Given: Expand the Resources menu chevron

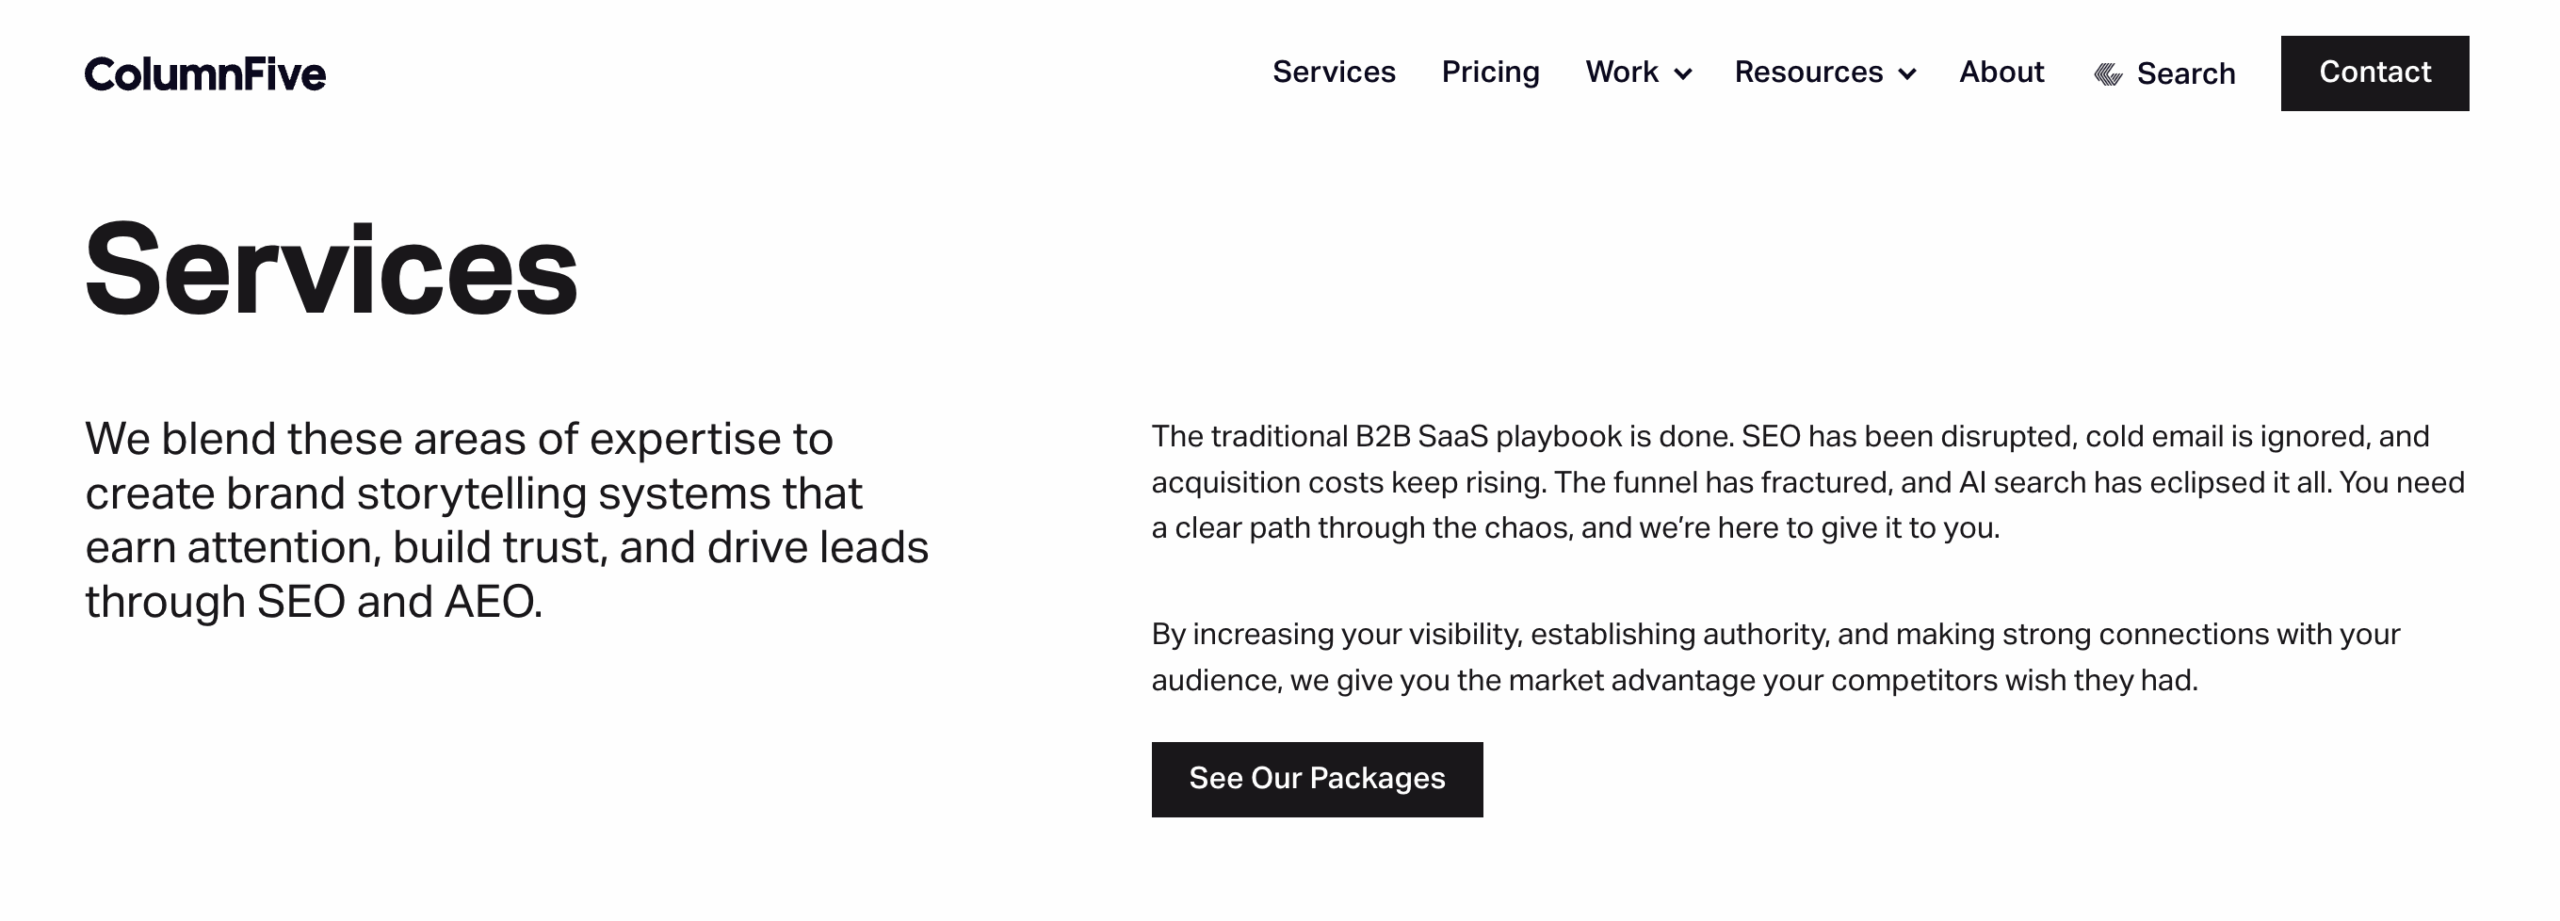Looking at the screenshot, I should [x=1907, y=74].
